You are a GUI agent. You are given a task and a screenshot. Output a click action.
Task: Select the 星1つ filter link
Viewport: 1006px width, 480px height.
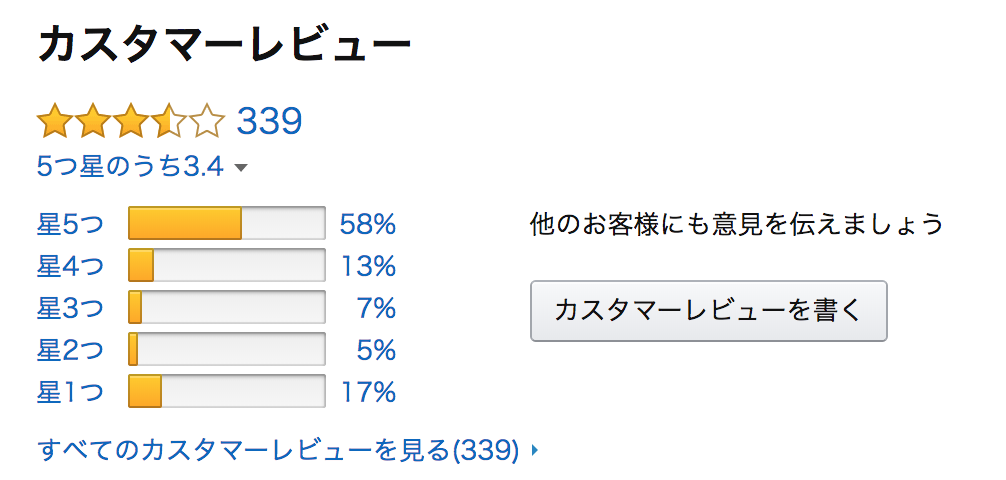point(70,391)
